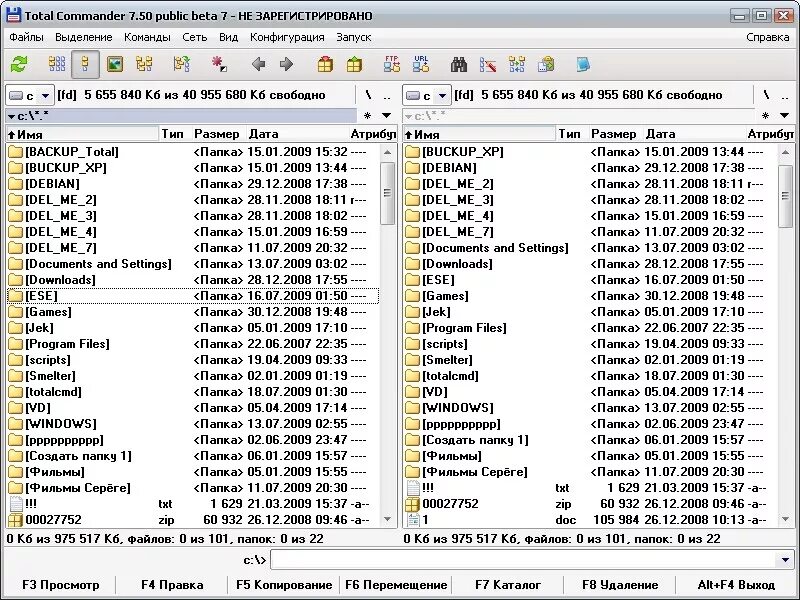Click the copy names to clipboard icon

(546, 64)
